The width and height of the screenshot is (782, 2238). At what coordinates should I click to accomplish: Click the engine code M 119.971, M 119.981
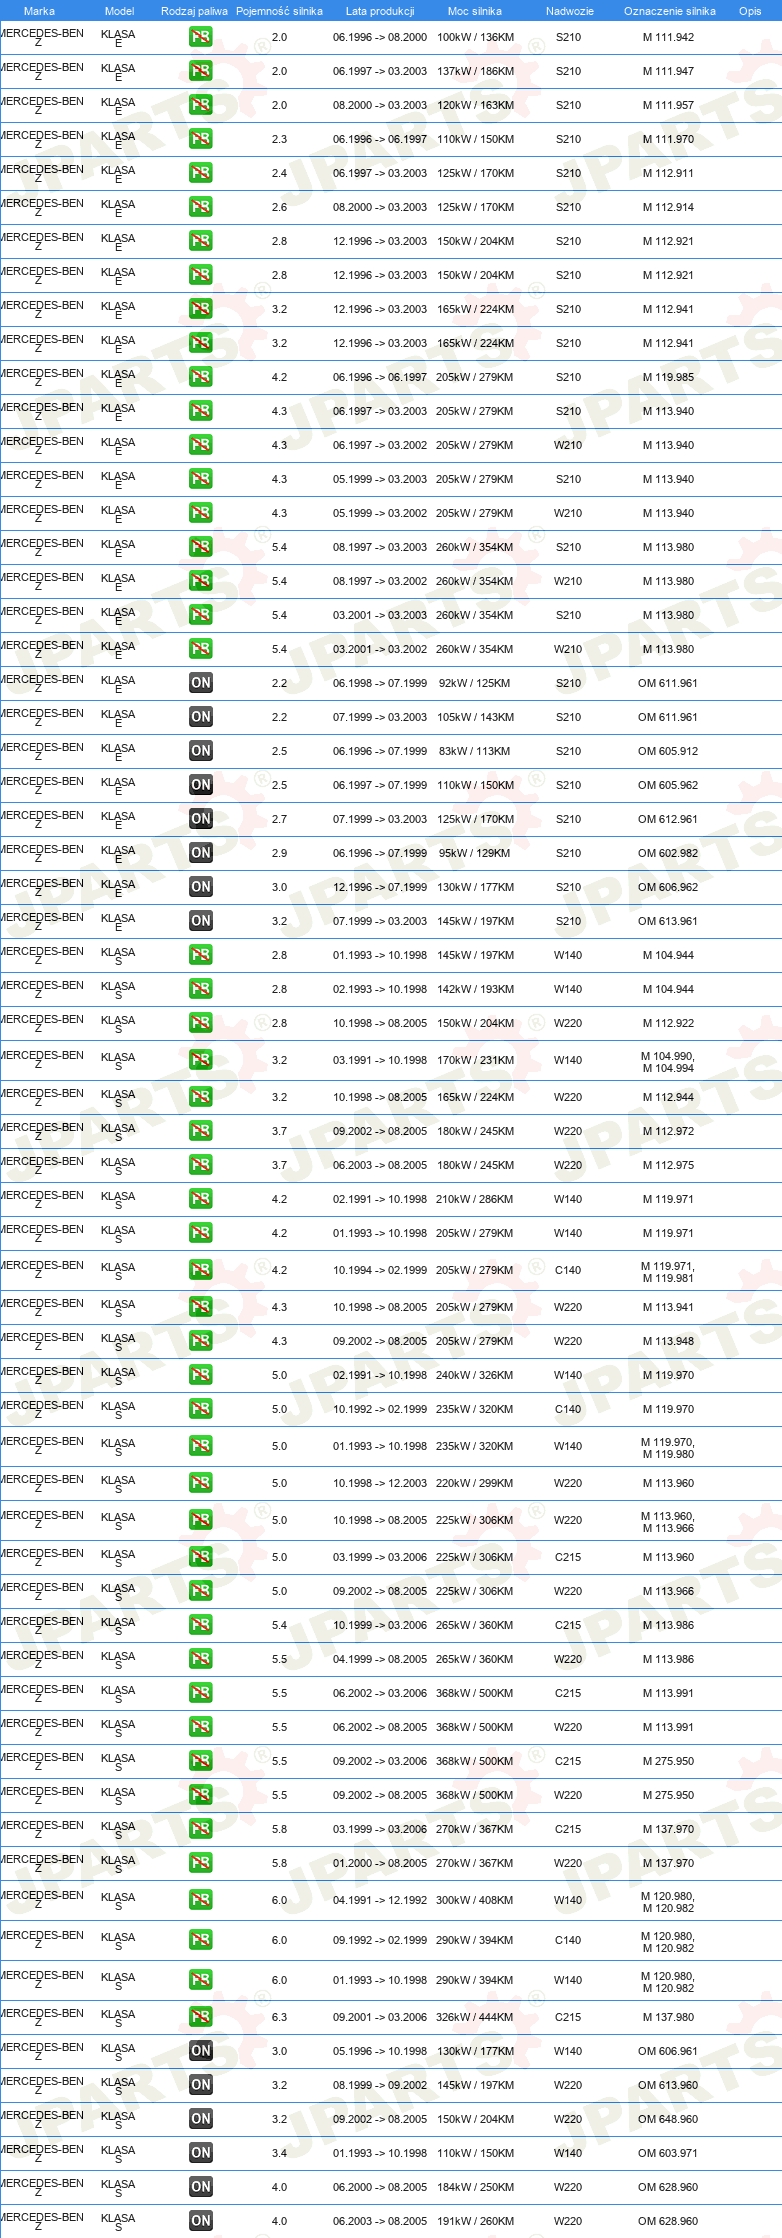[x=668, y=1272]
